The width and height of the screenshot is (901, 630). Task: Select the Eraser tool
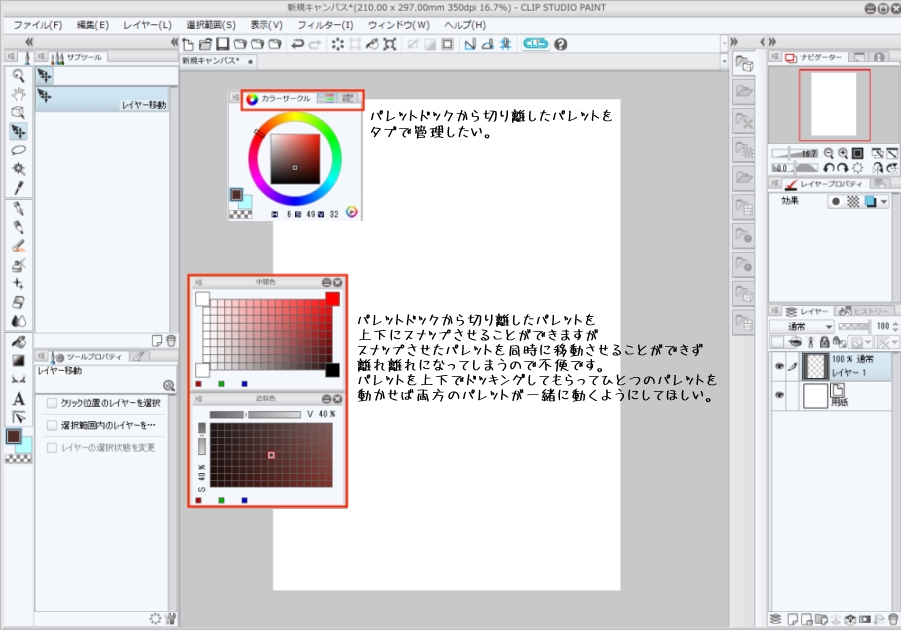pos(18,302)
